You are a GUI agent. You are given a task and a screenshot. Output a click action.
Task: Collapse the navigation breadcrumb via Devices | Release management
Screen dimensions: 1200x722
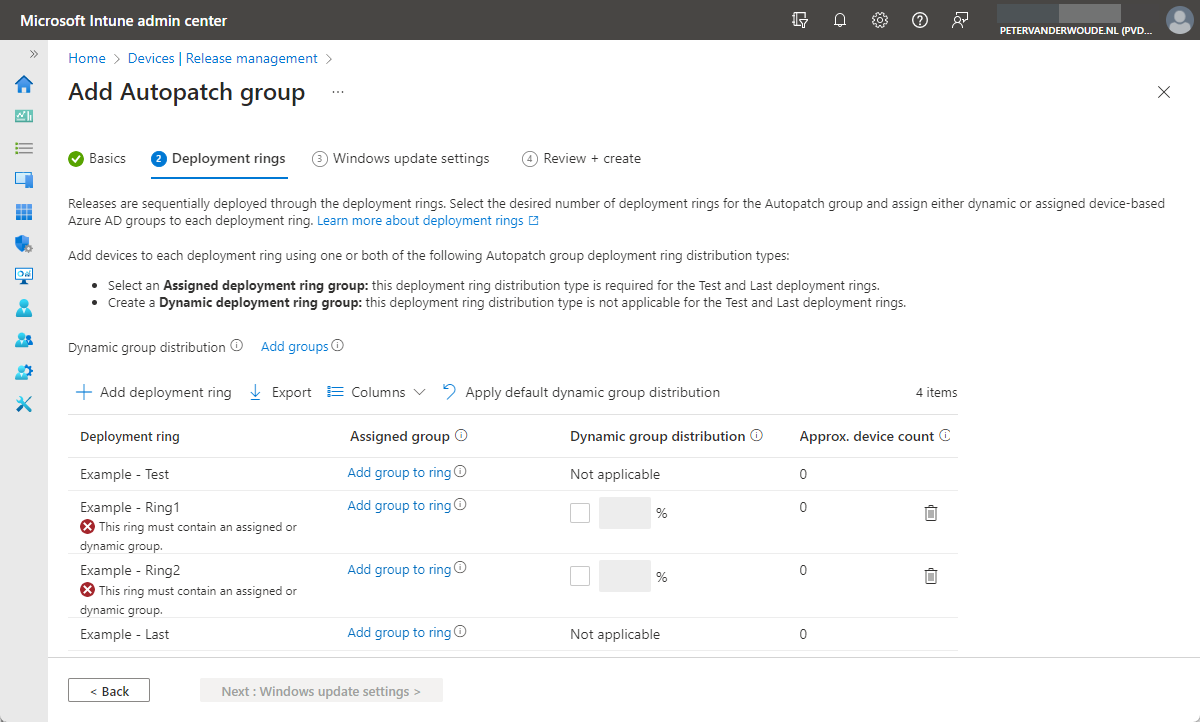pos(222,58)
